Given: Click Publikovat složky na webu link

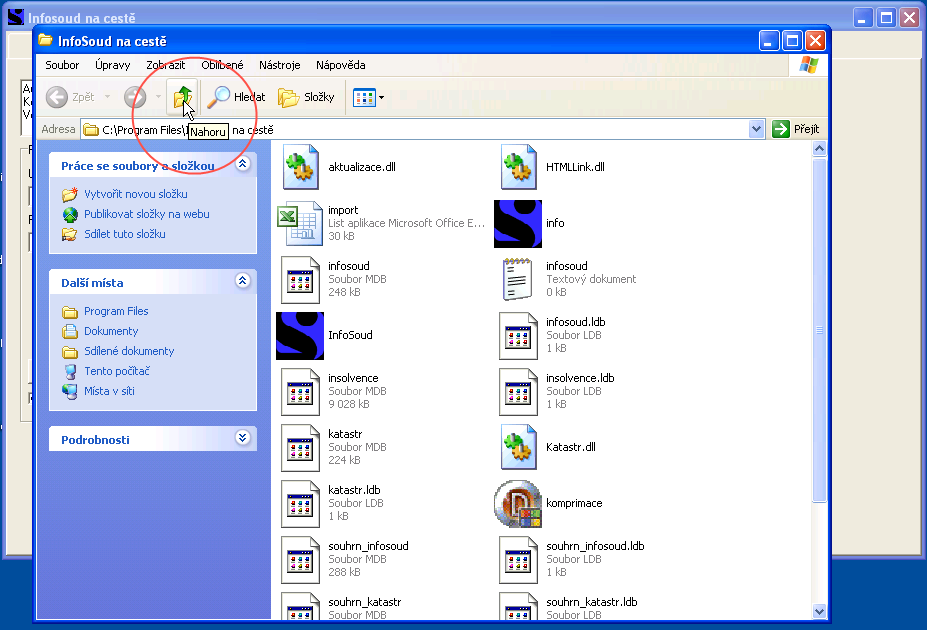Looking at the screenshot, I should point(147,214).
